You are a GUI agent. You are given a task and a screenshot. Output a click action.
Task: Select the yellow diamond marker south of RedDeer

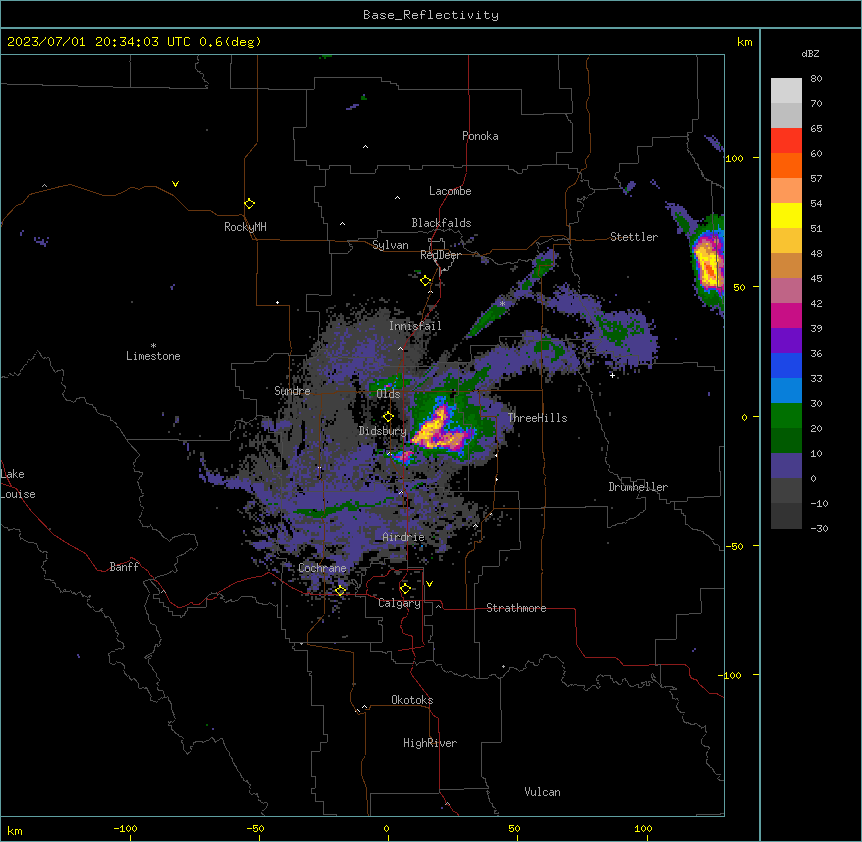click(426, 281)
